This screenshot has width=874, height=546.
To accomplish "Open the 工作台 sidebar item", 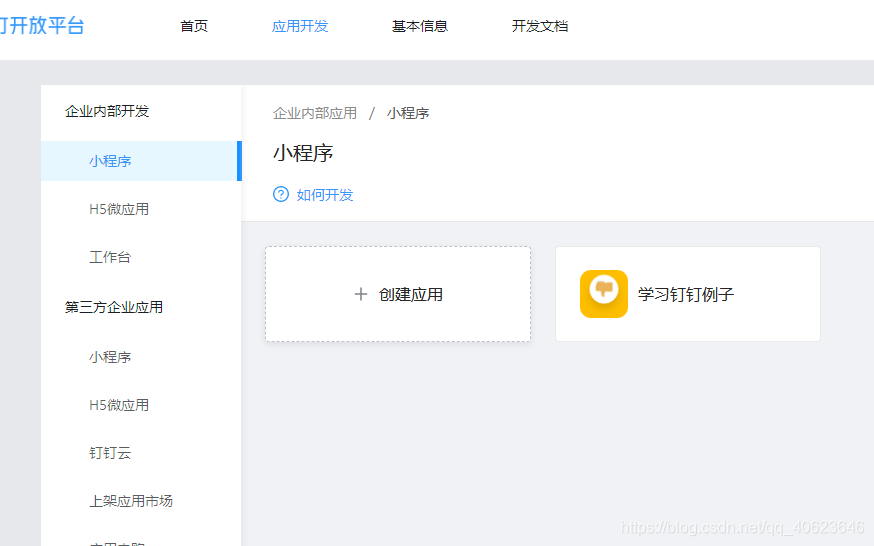I will [110, 257].
